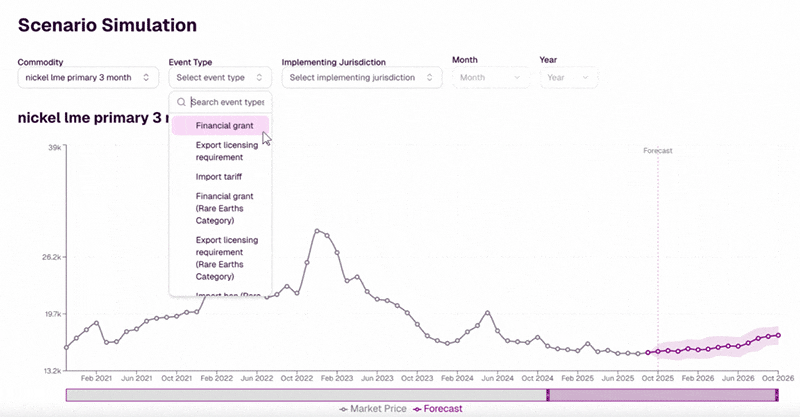This screenshot has width=800, height=417.
Task: Click the Year selector chevron arrow
Action: tap(584, 77)
